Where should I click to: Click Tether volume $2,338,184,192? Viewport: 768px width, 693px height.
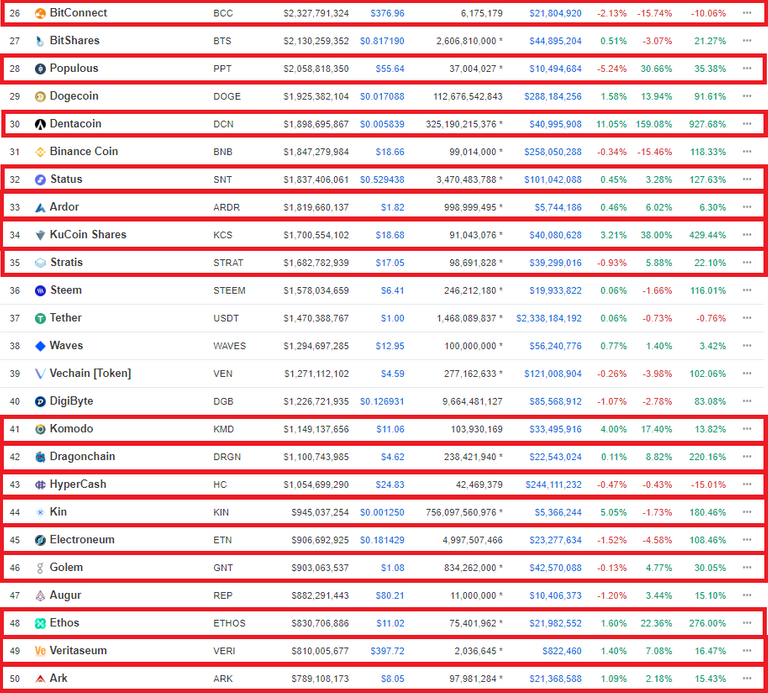[549, 318]
